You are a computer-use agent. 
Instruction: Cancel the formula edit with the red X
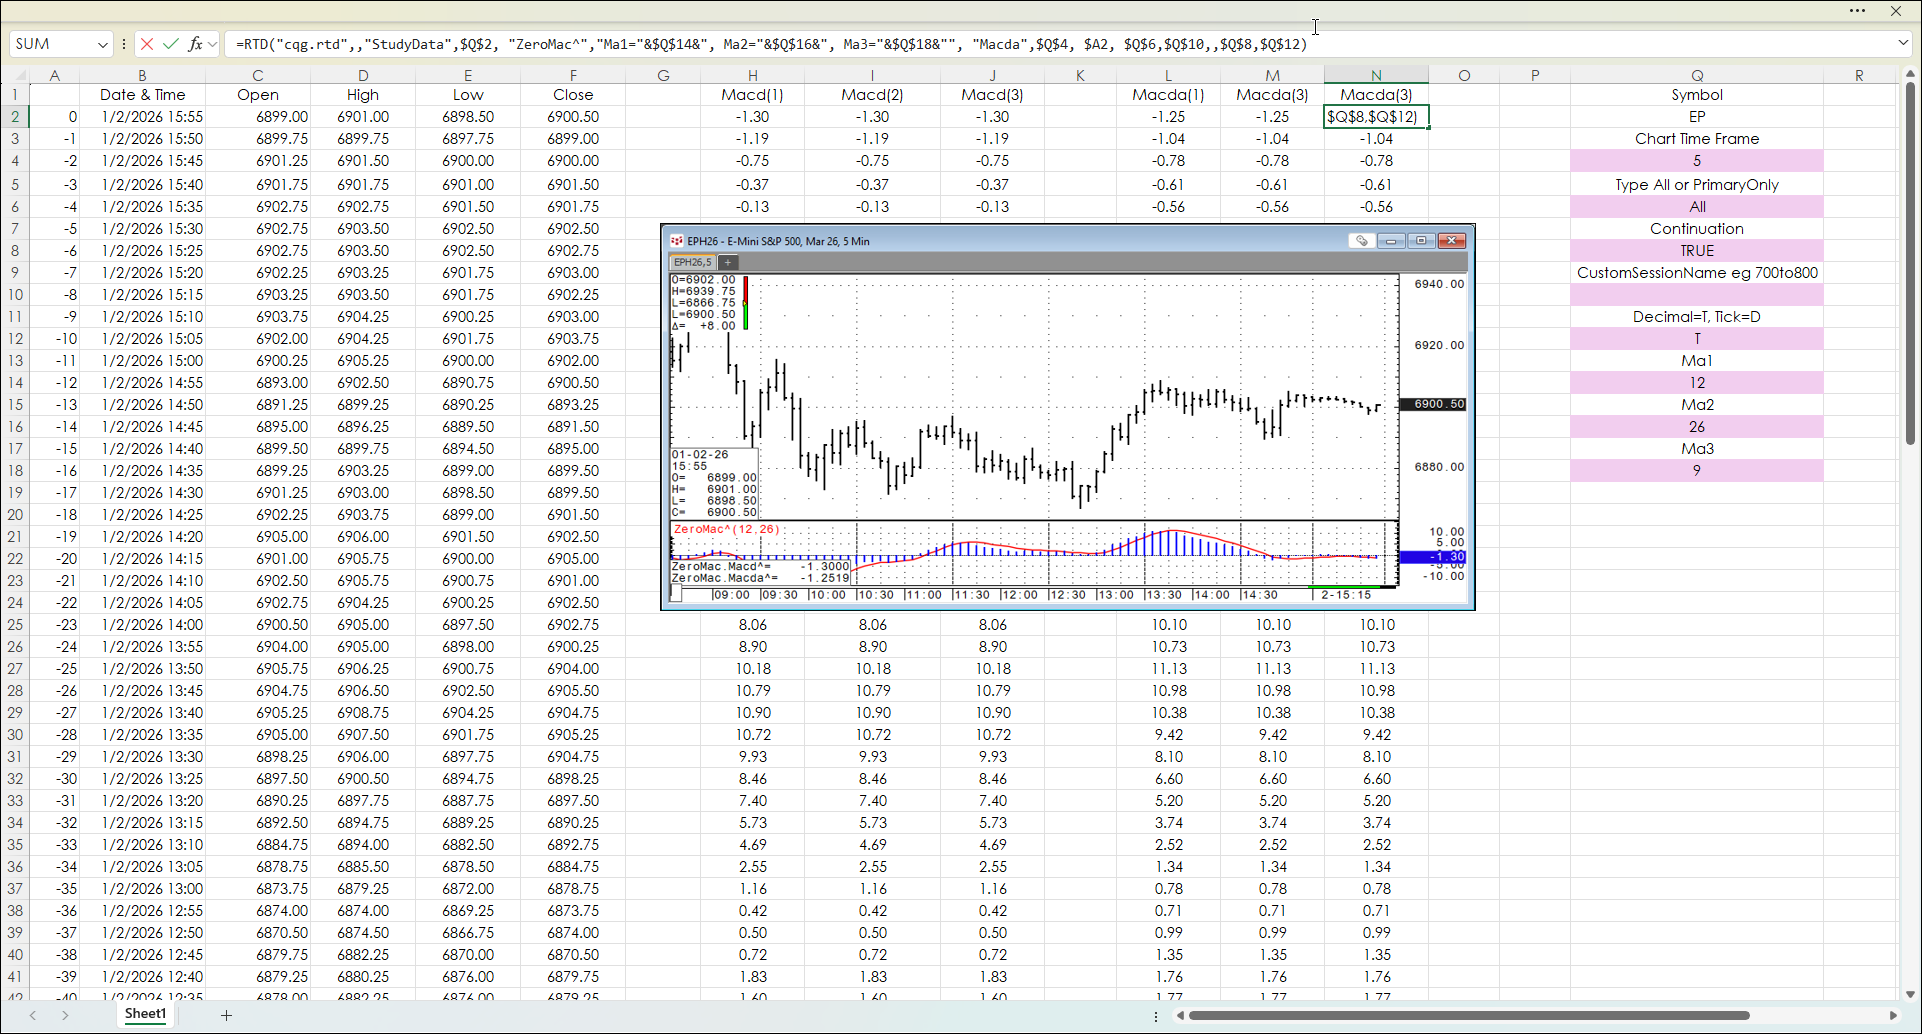(x=147, y=44)
